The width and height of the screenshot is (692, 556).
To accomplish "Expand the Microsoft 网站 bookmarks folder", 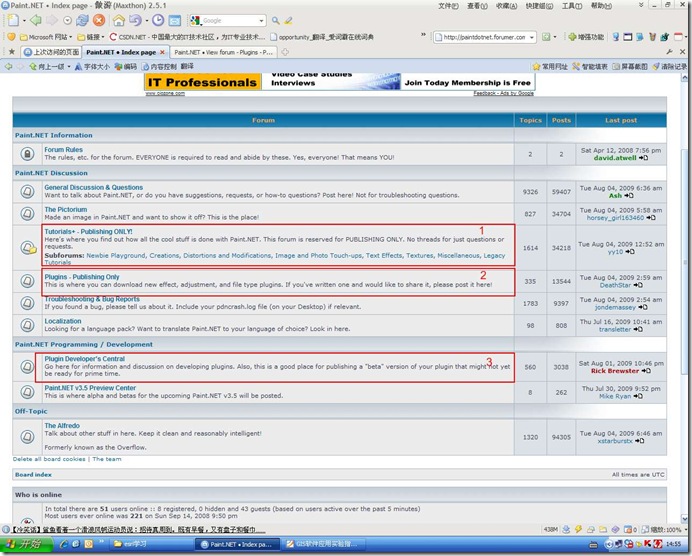I will click(46, 37).
